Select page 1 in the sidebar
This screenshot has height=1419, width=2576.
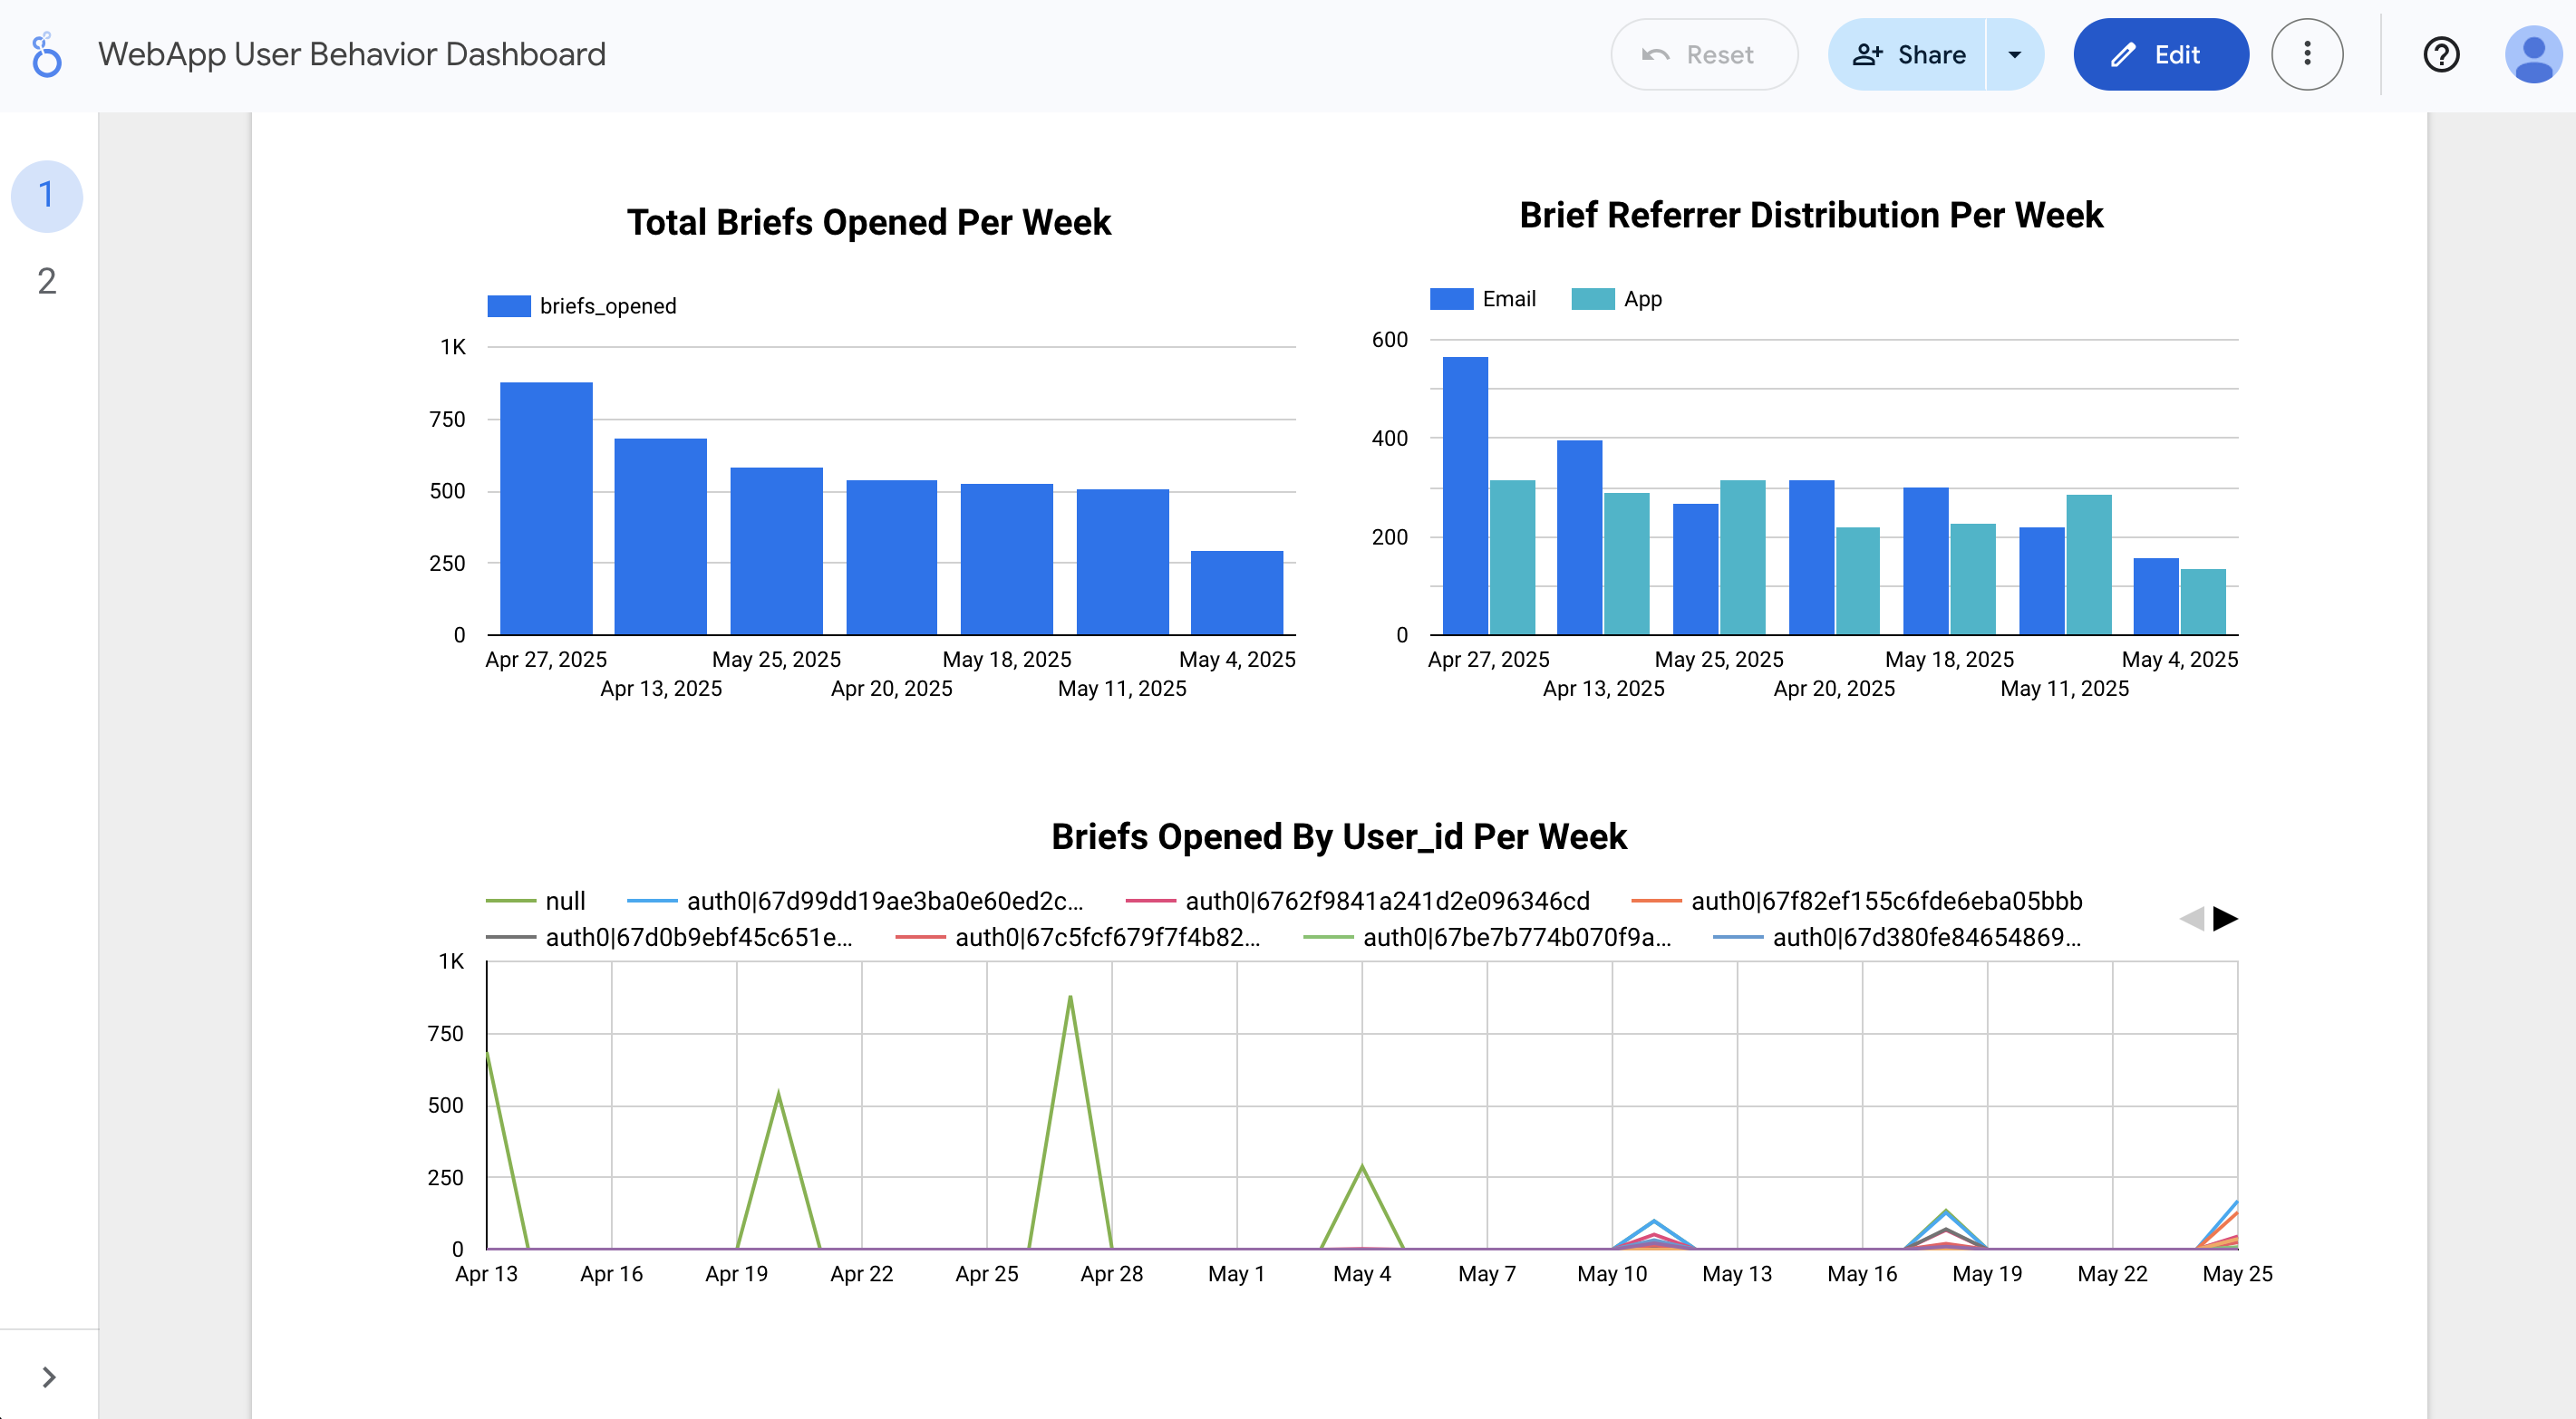point(46,195)
